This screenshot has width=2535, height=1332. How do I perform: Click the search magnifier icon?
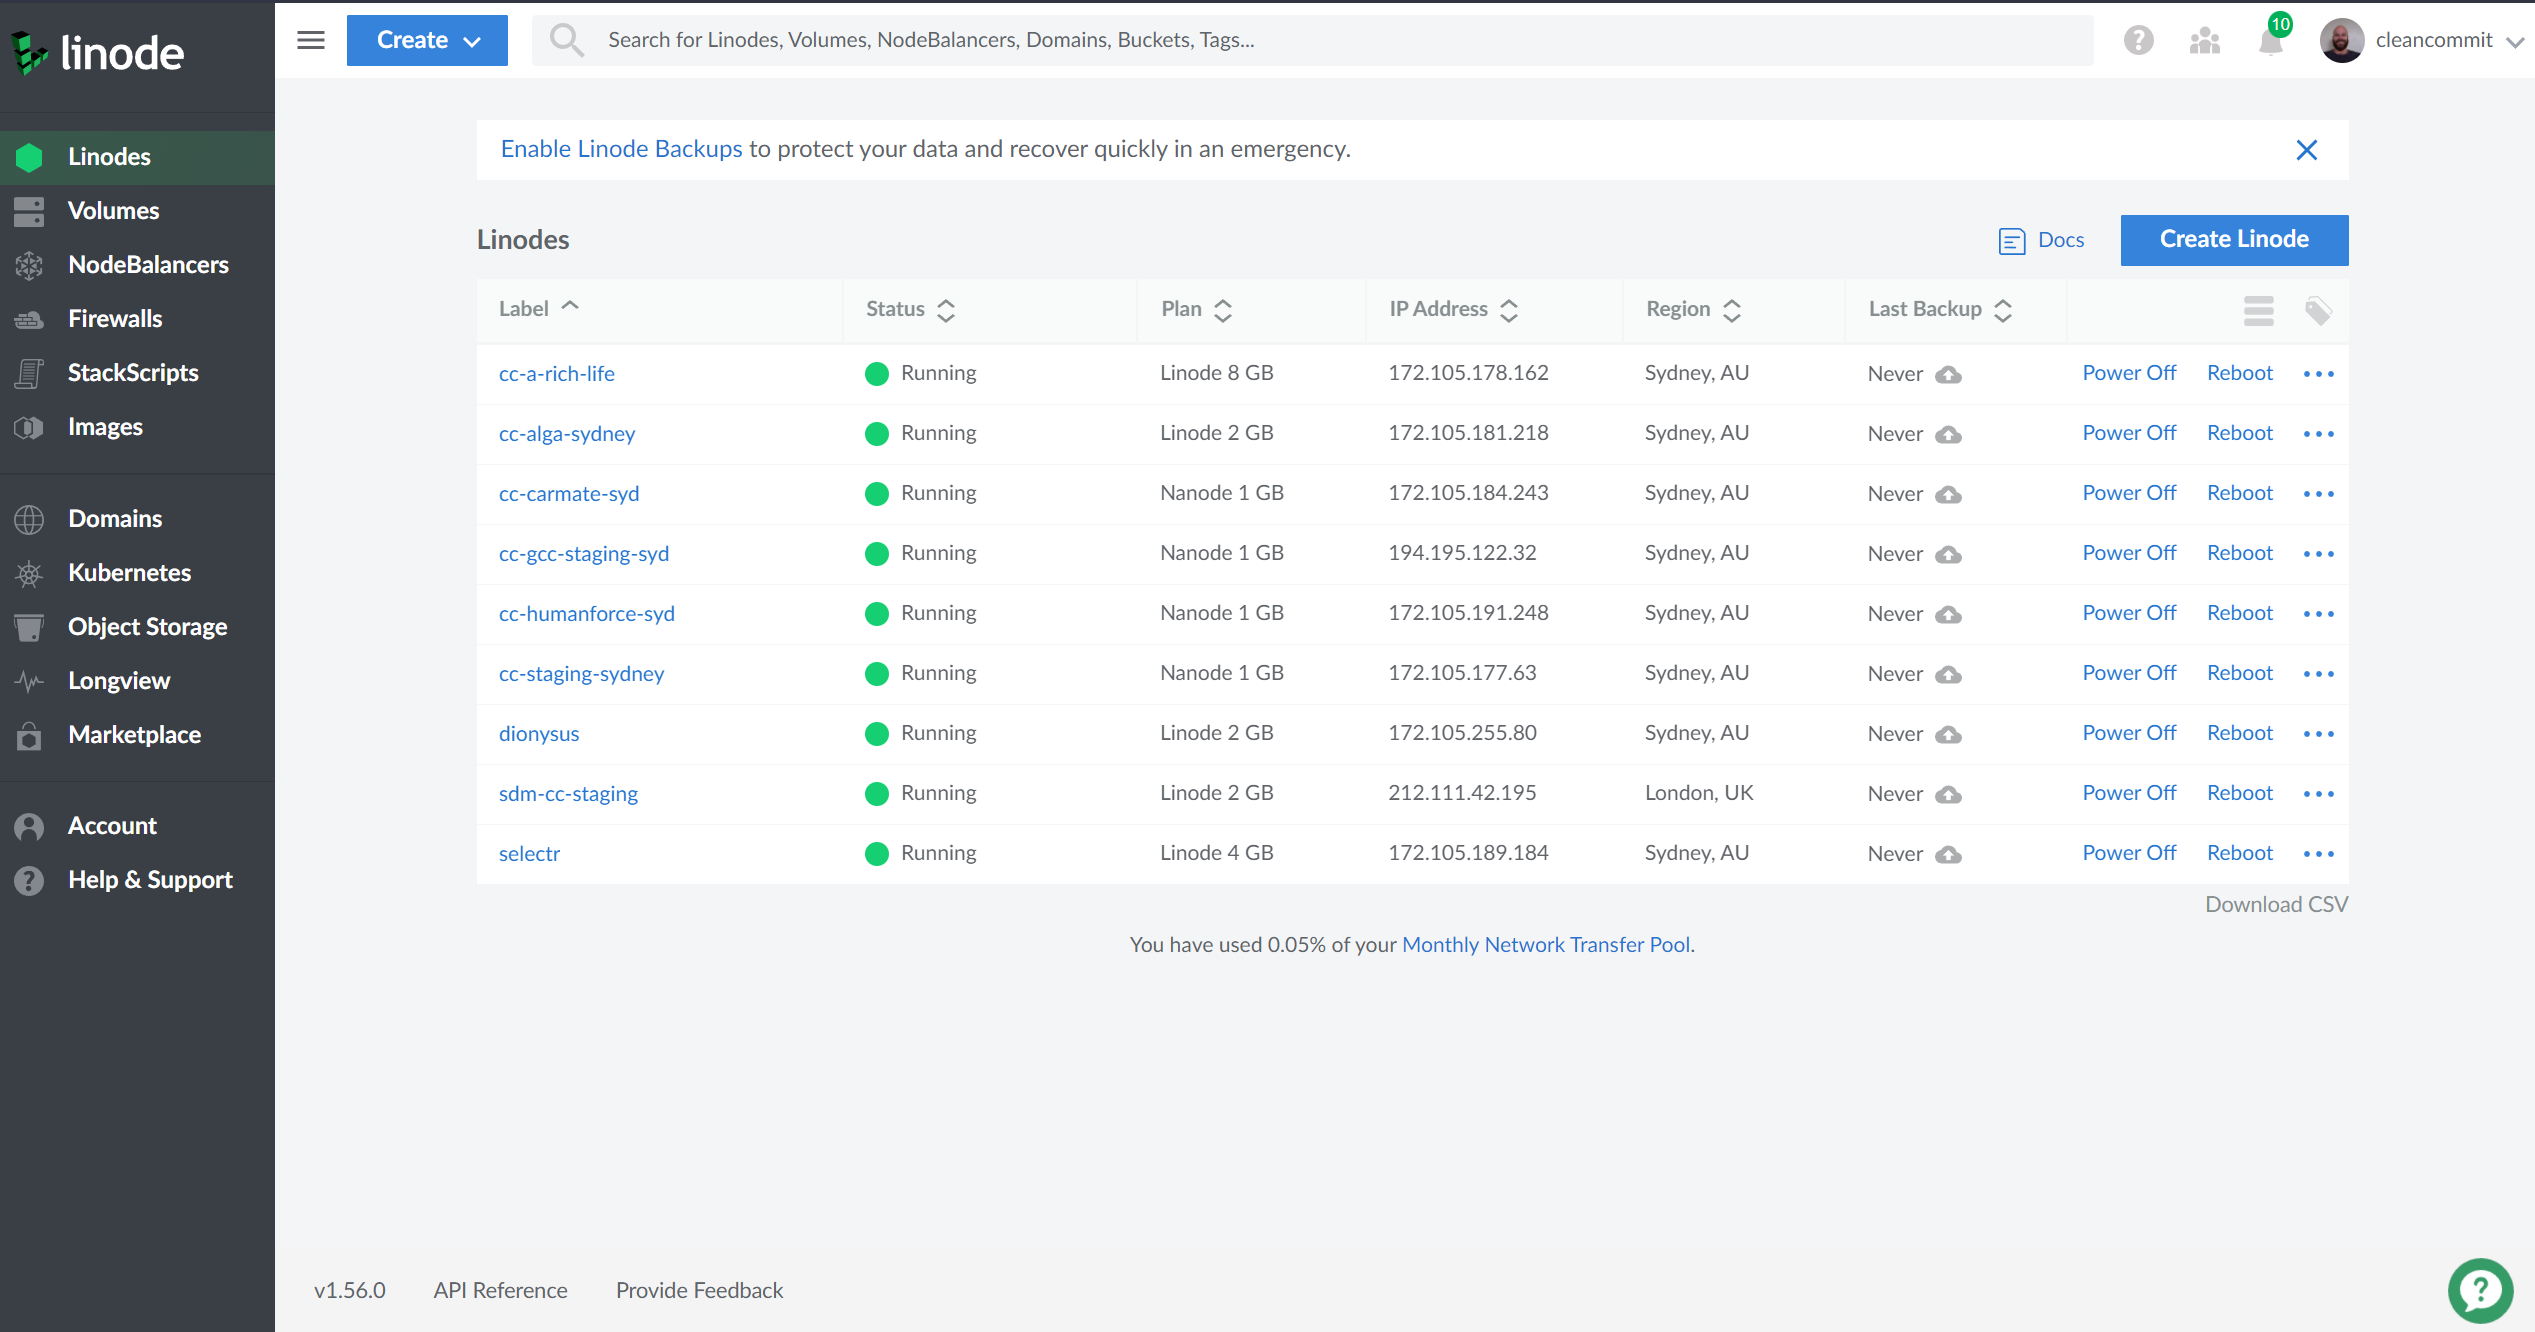click(x=566, y=41)
